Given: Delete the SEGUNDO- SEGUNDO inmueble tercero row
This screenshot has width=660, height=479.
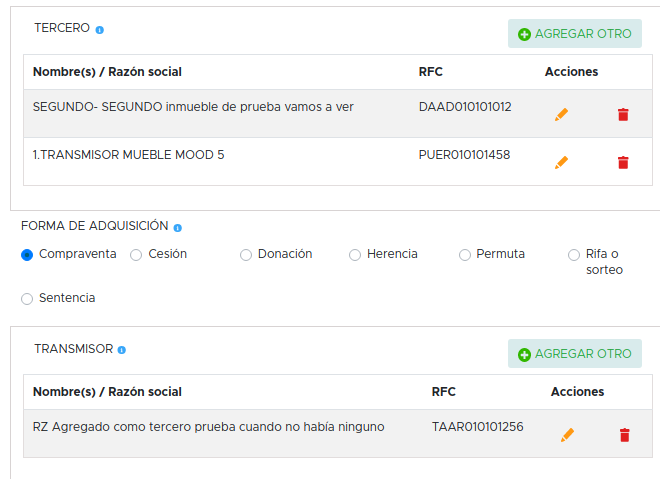Looking at the screenshot, I should [x=623, y=115].
